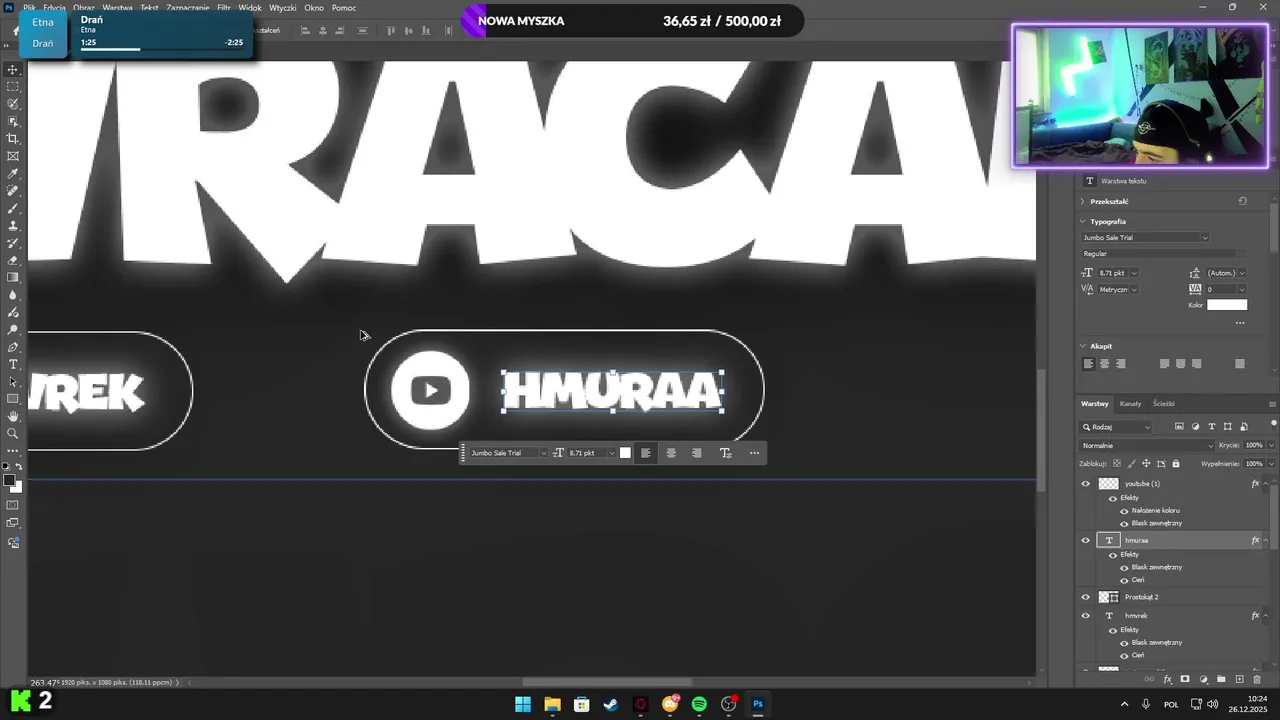
Task: Click the warp text icon in floating bar
Action: (x=725, y=453)
